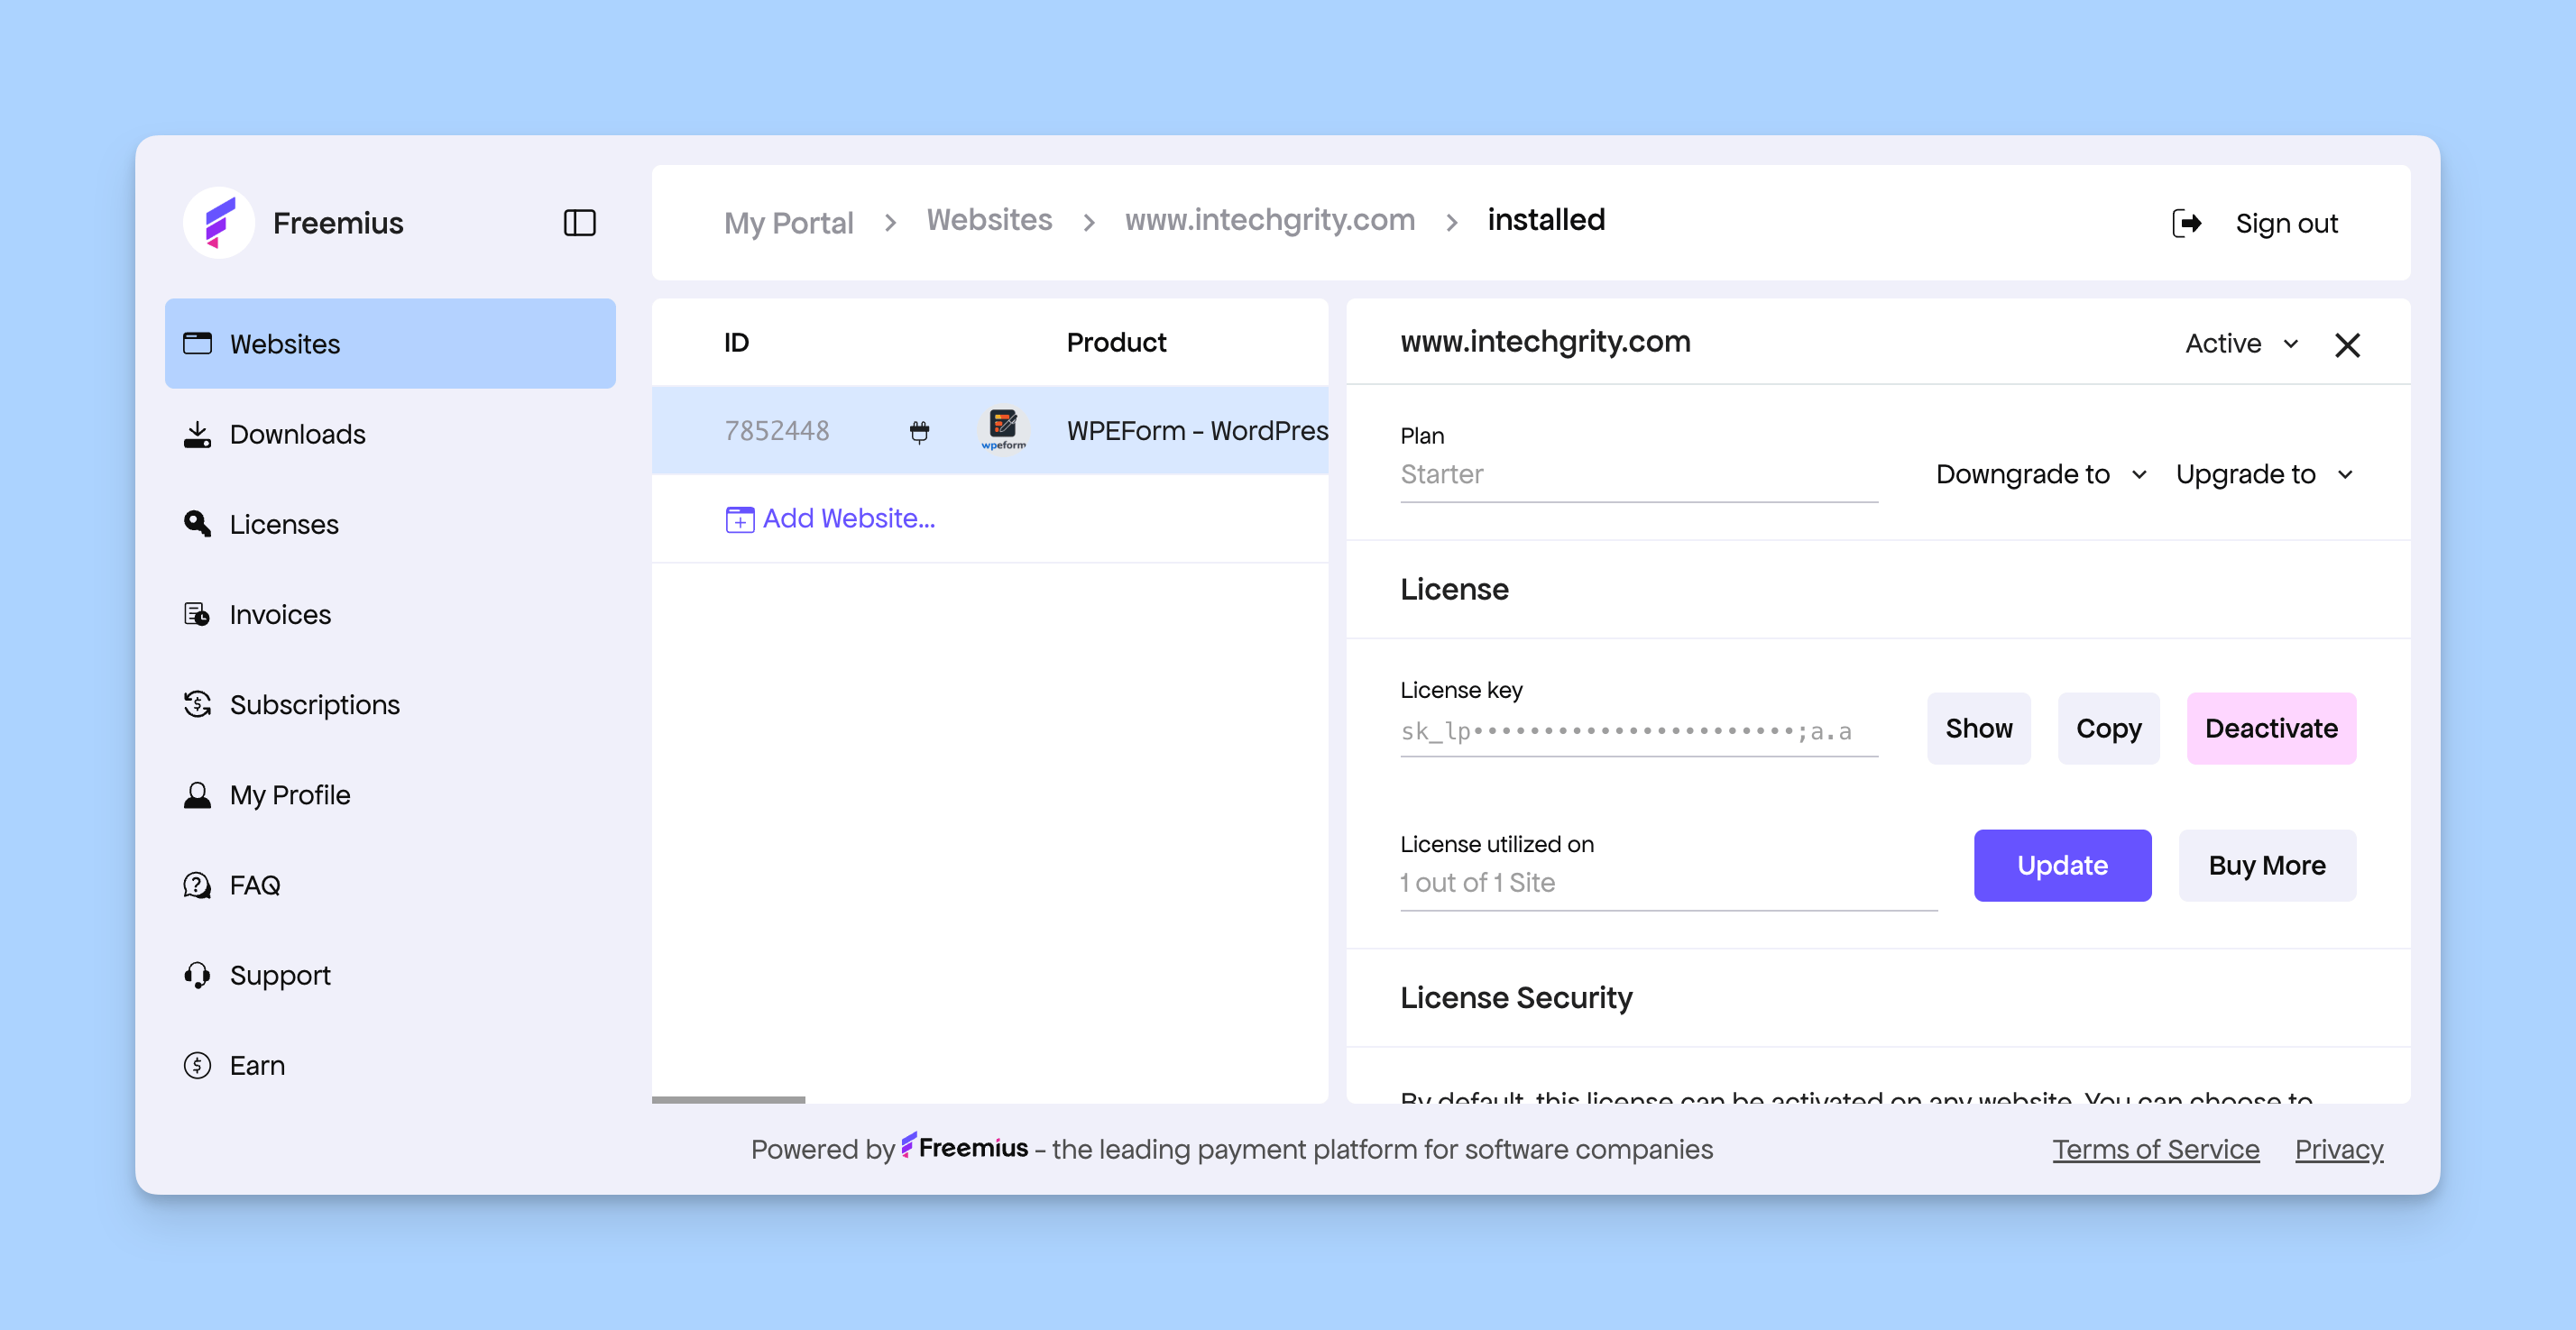
Task: Select My Profile menu item
Action: coord(289,794)
